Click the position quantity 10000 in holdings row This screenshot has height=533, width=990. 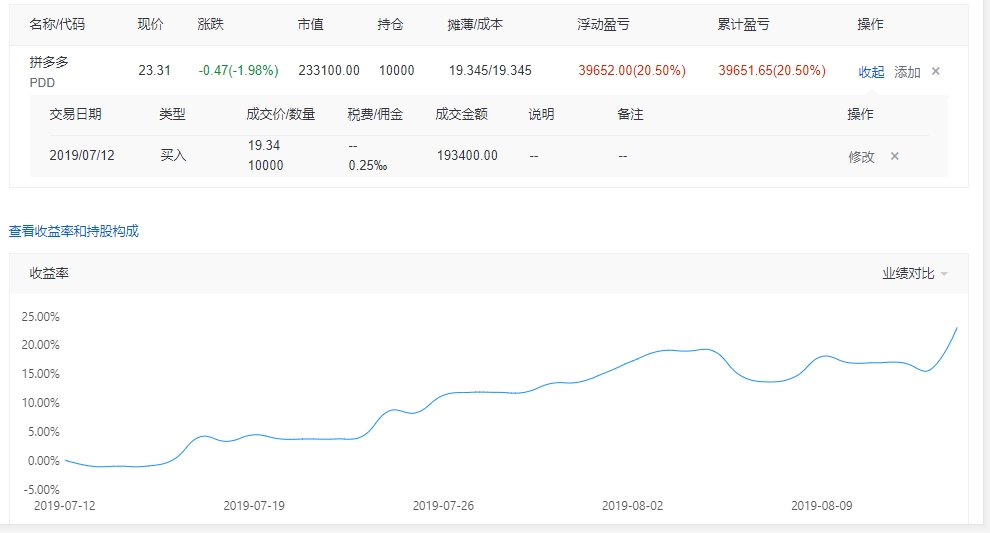pos(397,70)
